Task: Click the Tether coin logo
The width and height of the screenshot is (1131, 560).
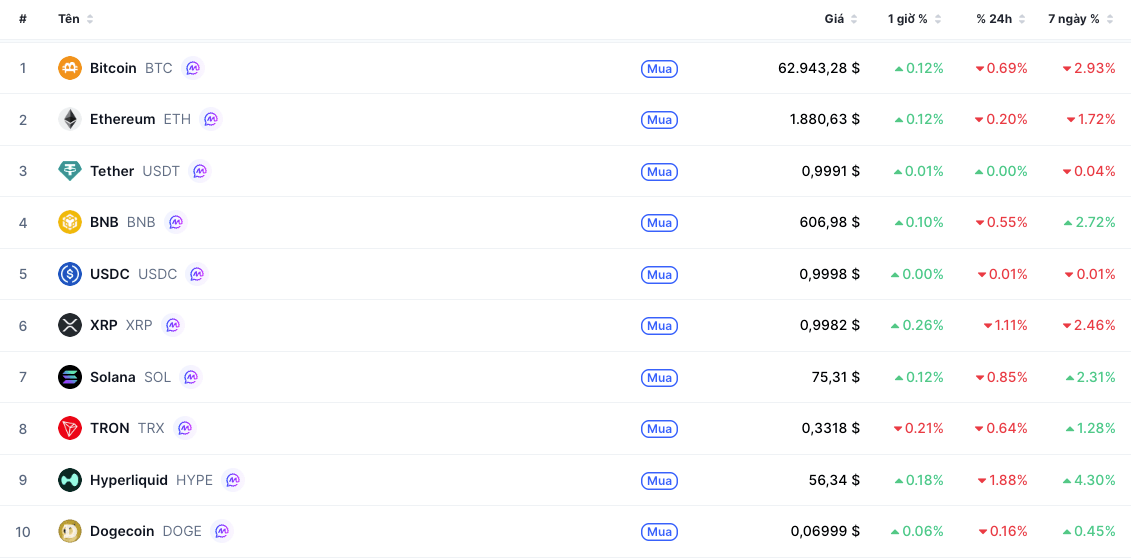Action: (x=70, y=171)
